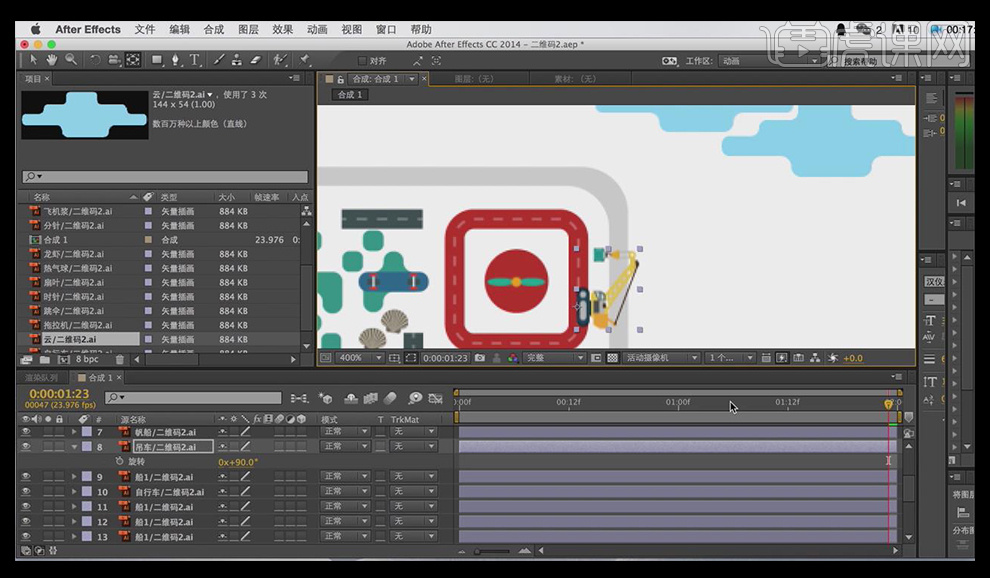Open the 合成 menu in menu bar
Screen dimensions: 990x578
pos(213,29)
